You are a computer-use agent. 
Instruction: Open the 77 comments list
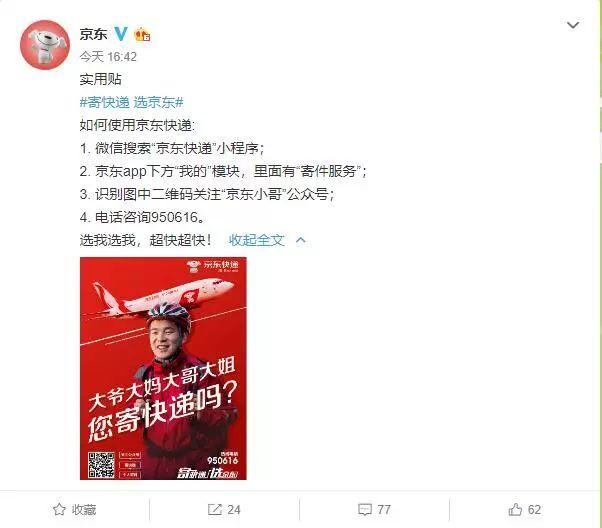[x=384, y=510]
